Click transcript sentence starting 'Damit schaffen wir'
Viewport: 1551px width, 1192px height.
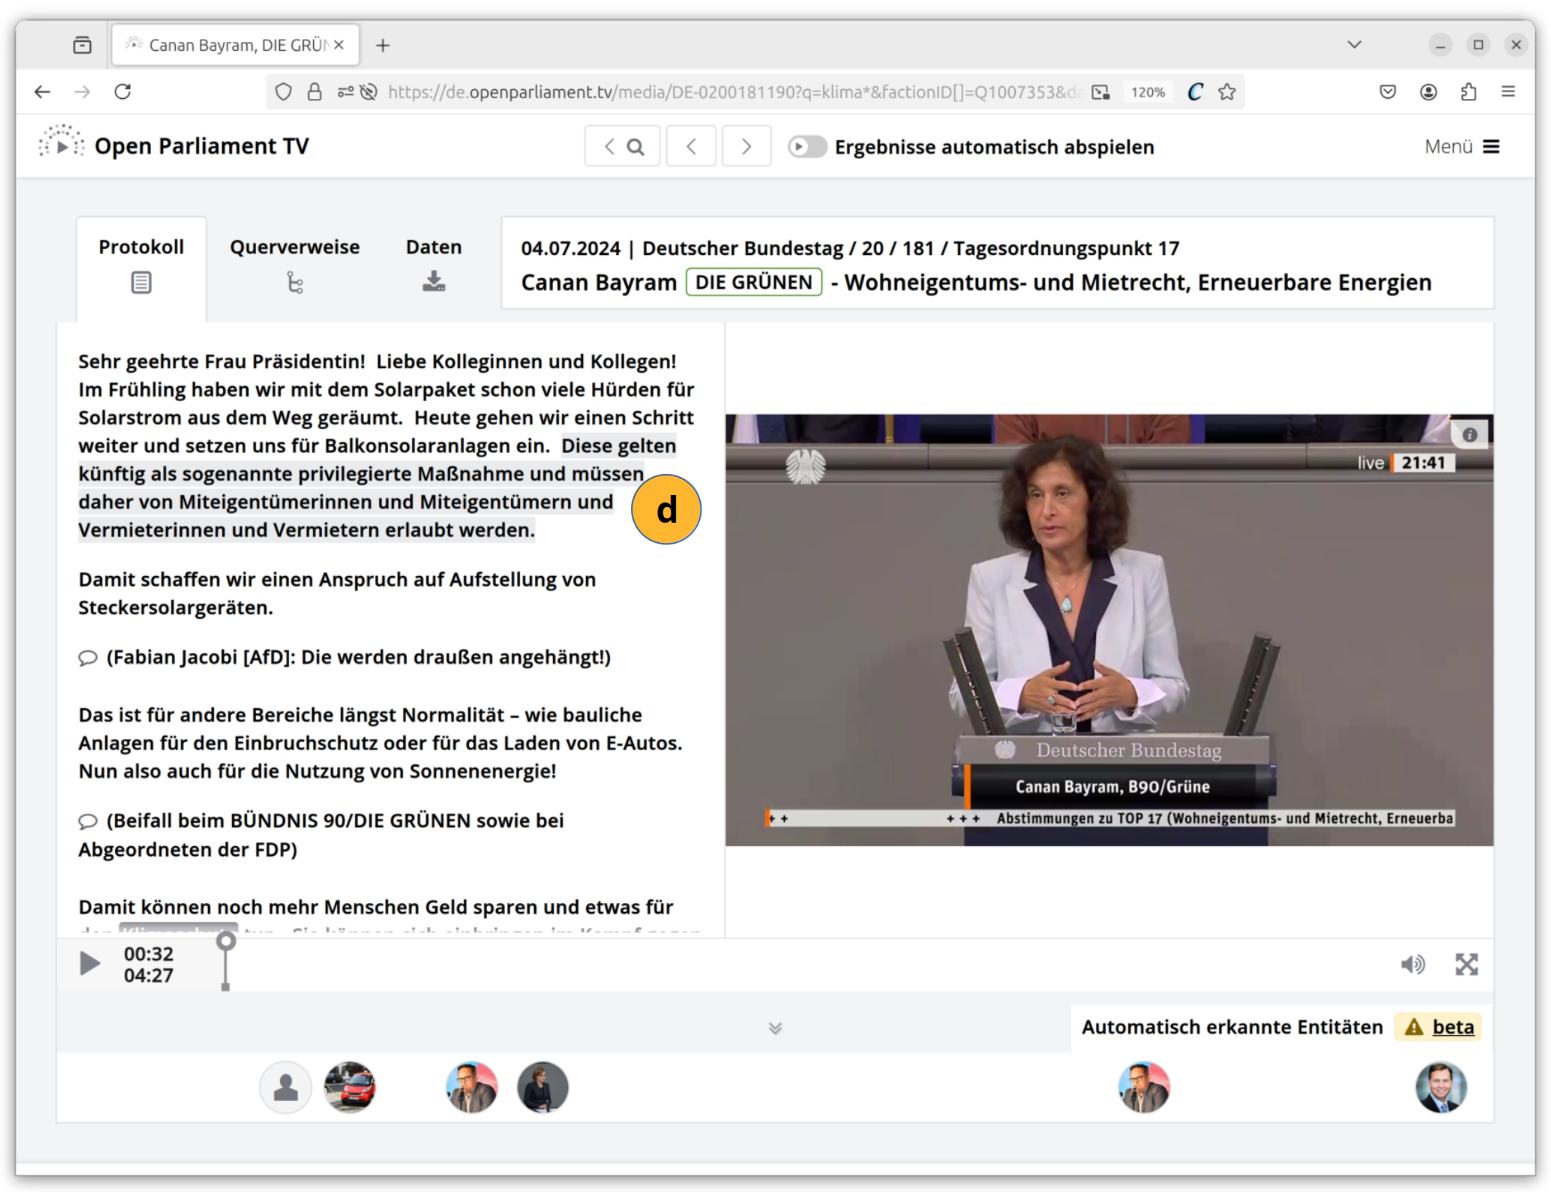(x=337, y=593)
